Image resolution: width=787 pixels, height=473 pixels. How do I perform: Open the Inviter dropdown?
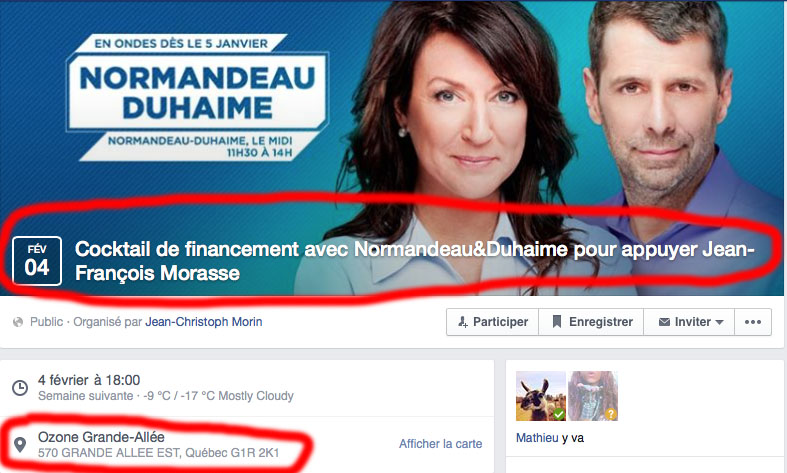[689, 322]
